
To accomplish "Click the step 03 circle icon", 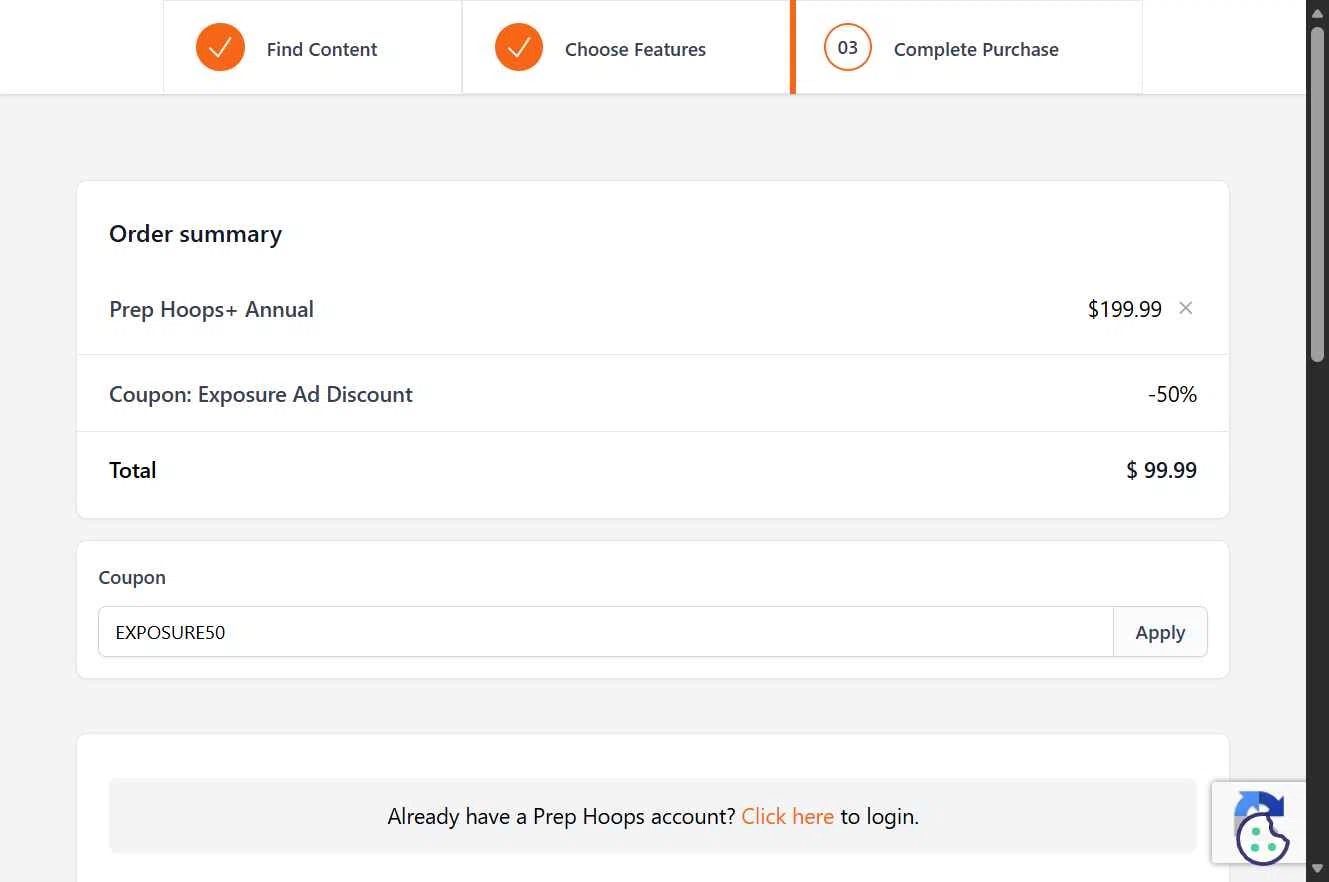I will [x=848, y=47].
